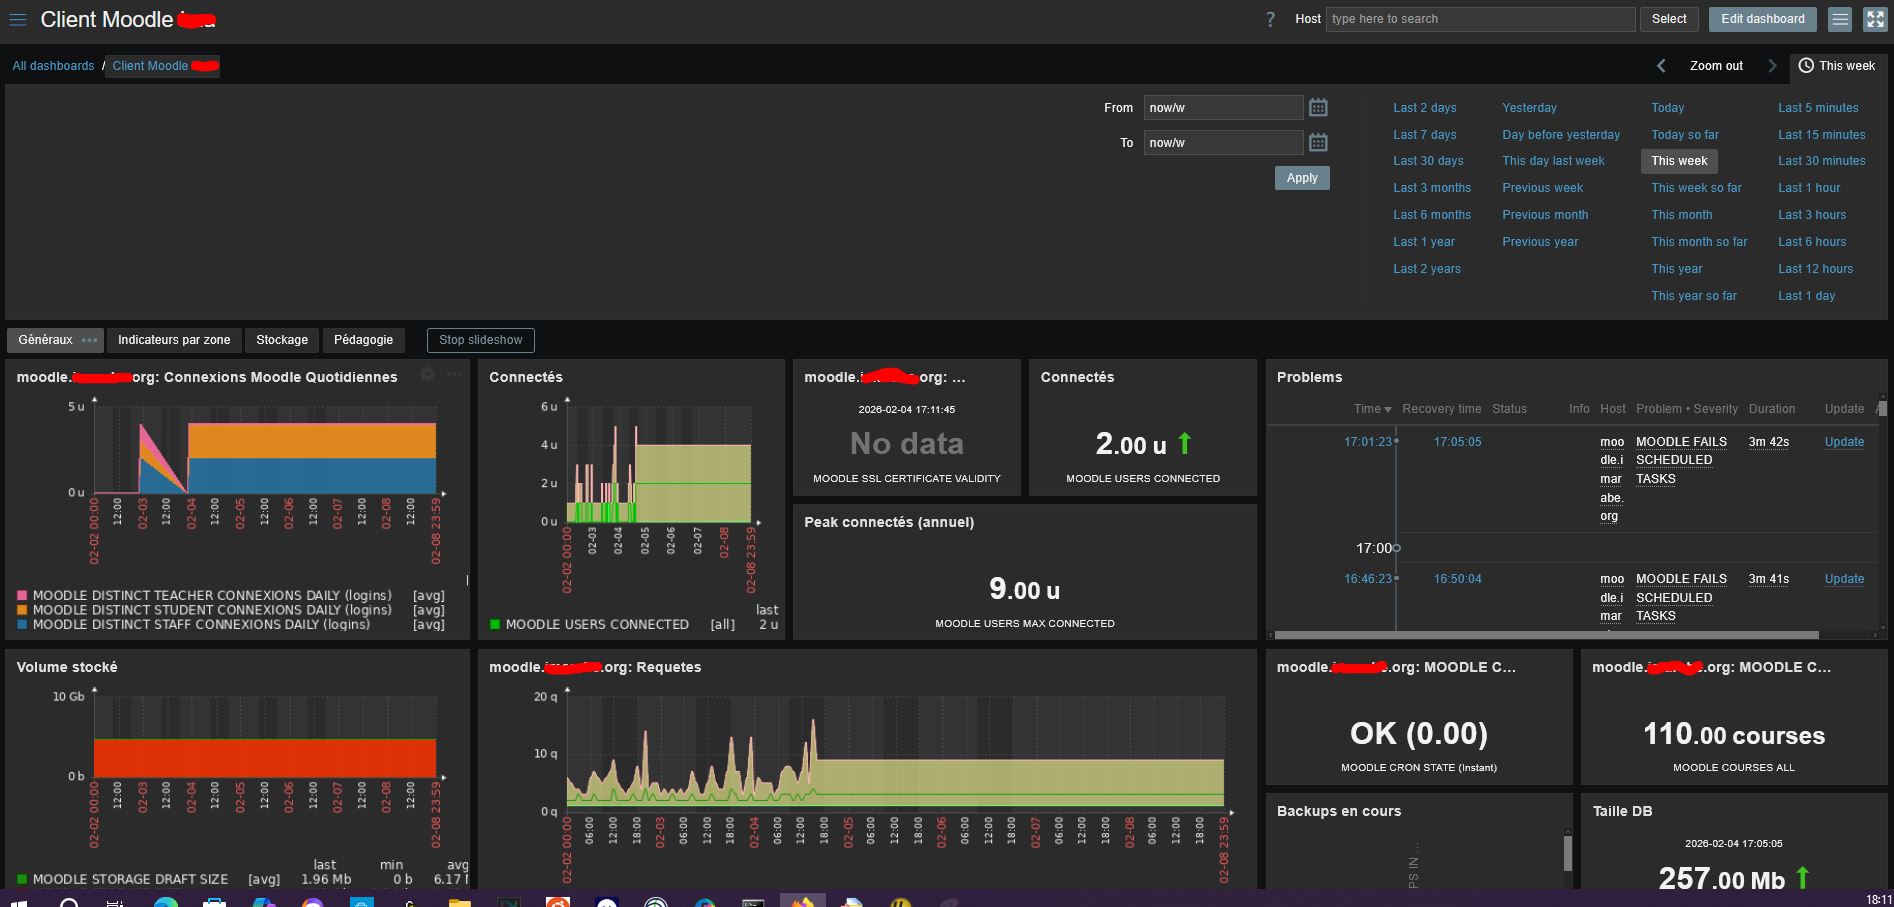This screenshot has width=1894, height=907.
Task: Toggle Stop slideshow button
Action: pyautogui.click(x=480, y=340)
